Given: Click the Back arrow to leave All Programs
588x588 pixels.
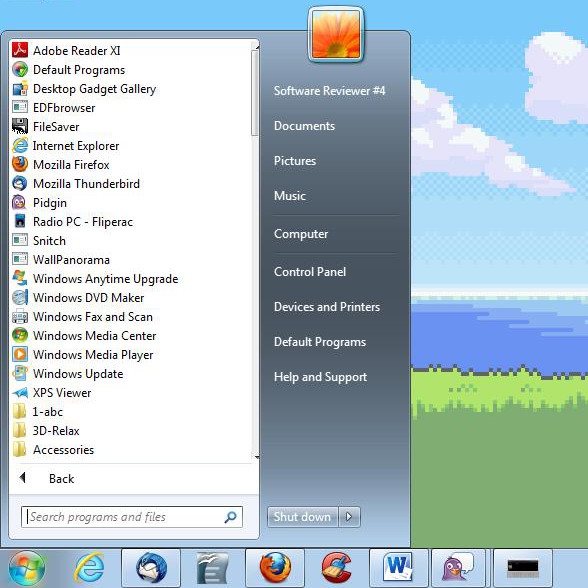Looking at the screenshot, I should pos(22,478).
